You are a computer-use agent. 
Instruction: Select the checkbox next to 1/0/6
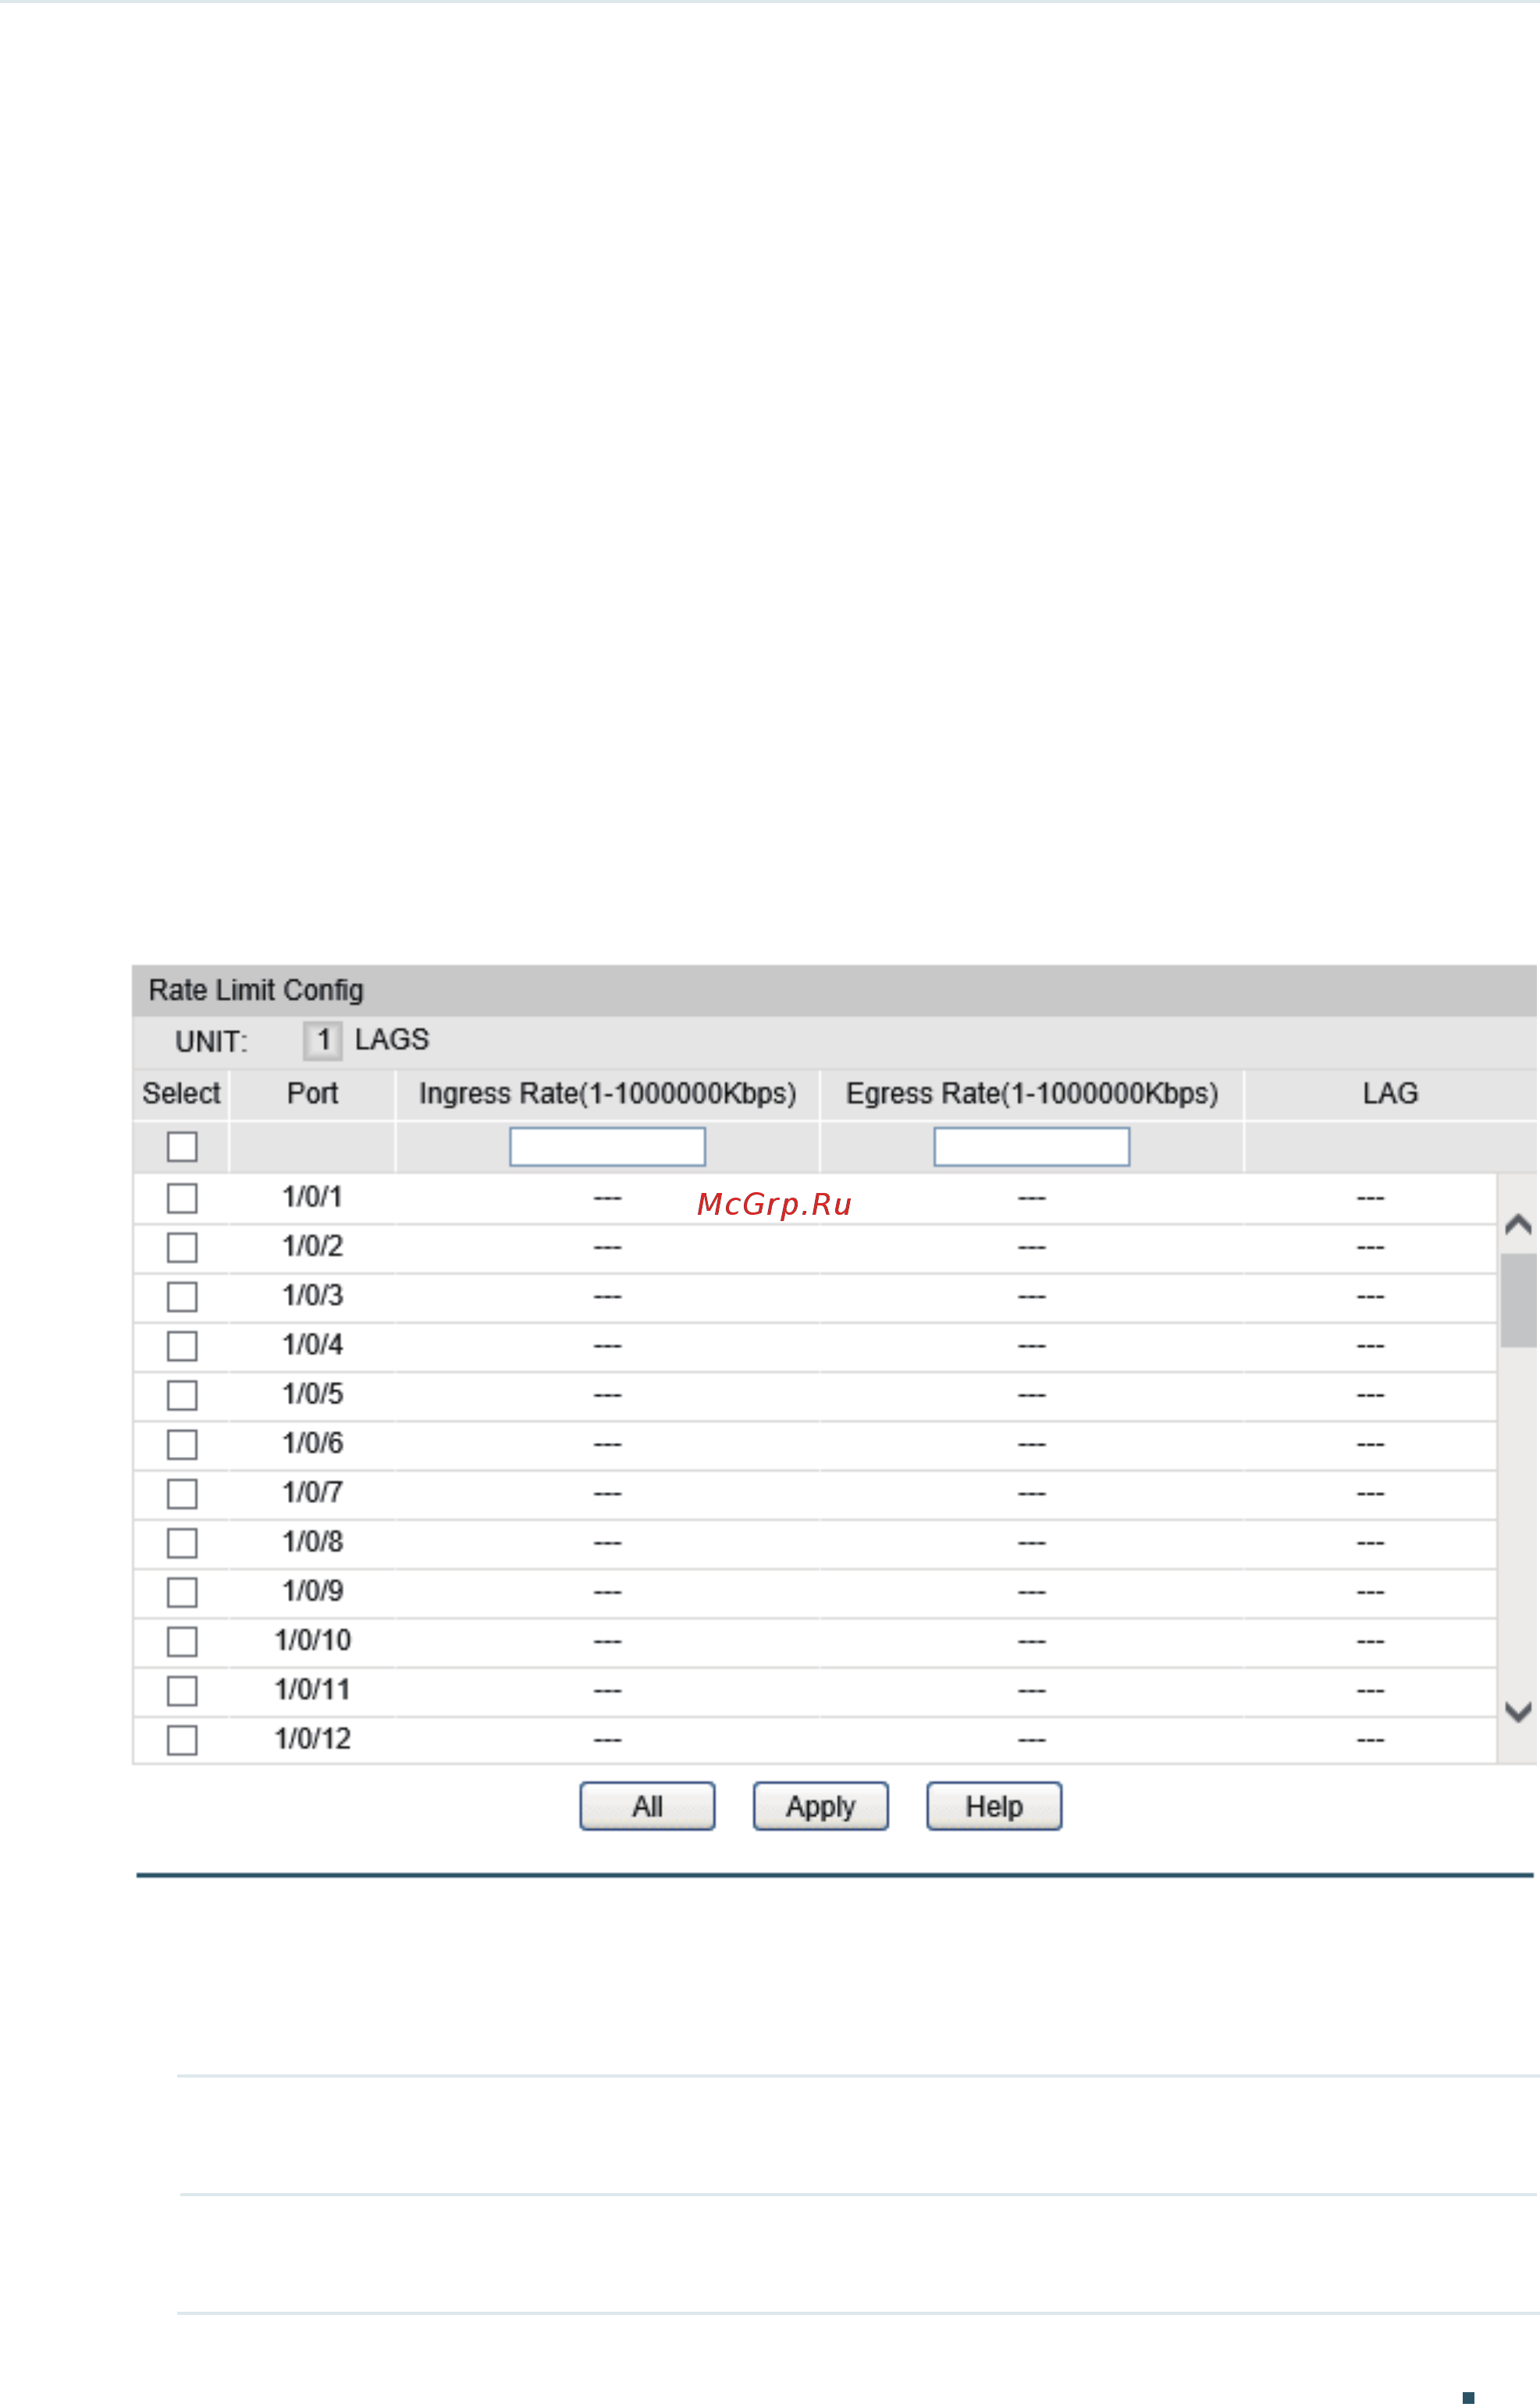pyautogui.click(x=182, y=1445)
